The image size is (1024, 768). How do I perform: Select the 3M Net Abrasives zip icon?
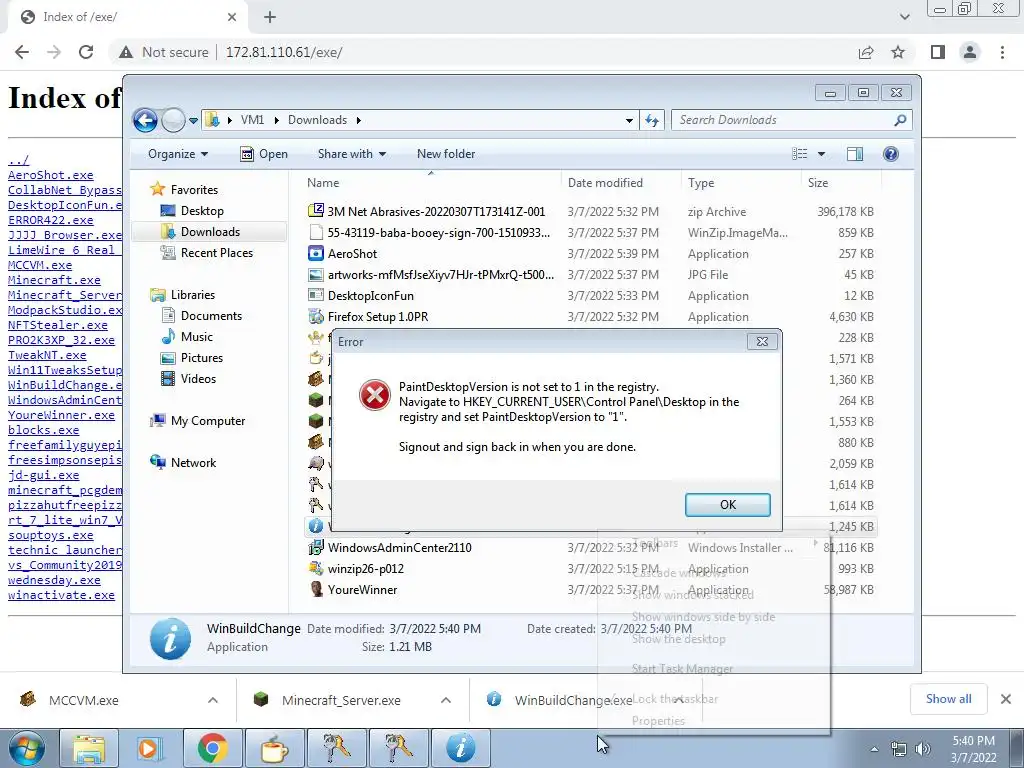tap(316, 211)
